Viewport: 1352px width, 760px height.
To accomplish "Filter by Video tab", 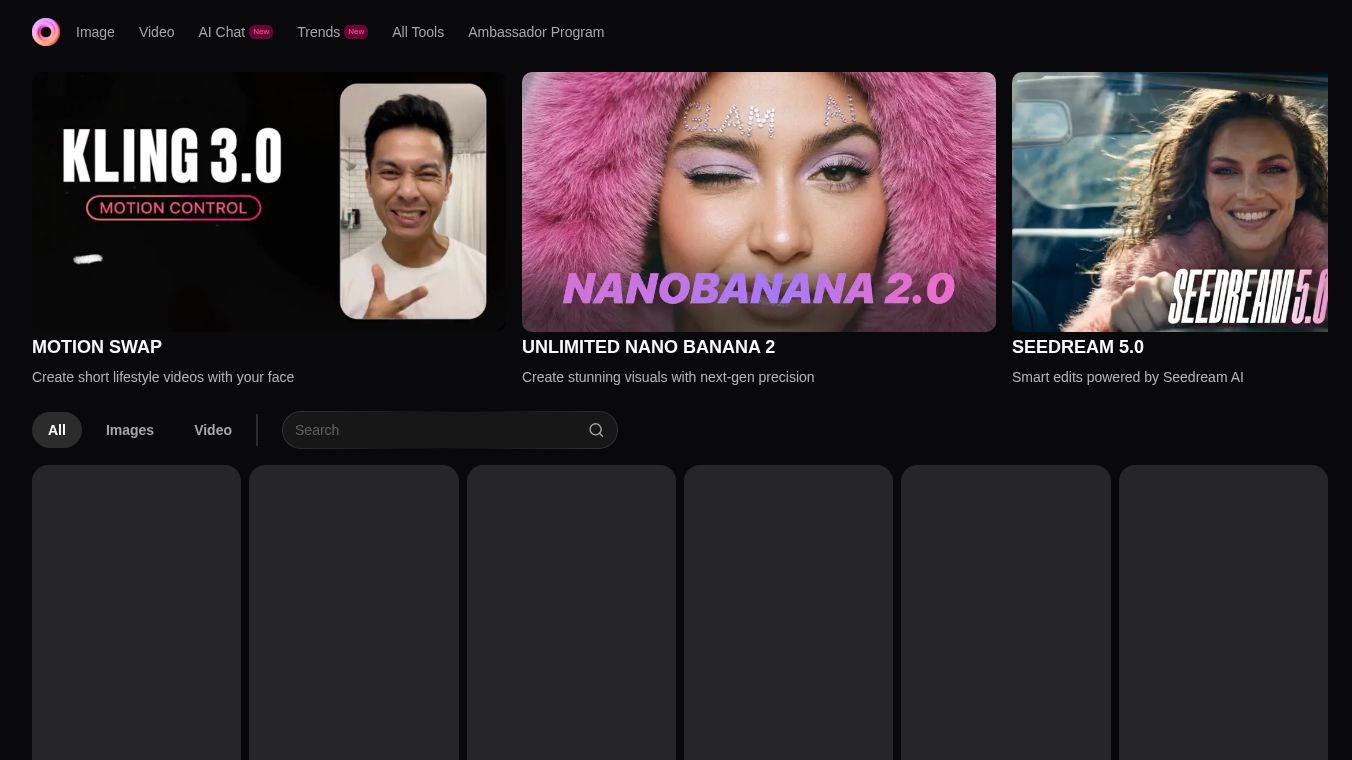I will (213, 430).
